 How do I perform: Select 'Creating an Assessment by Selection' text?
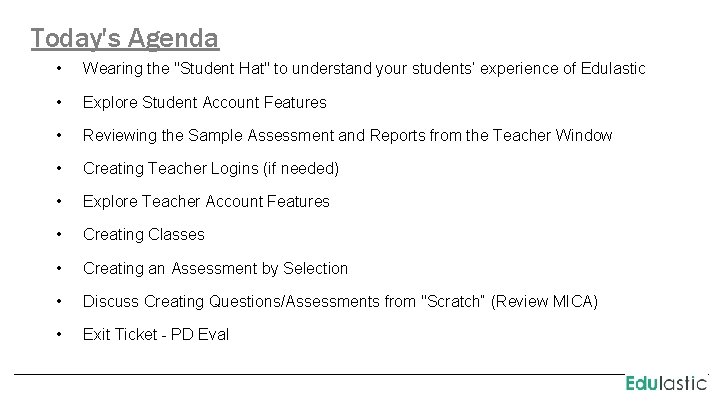[215, 268]
